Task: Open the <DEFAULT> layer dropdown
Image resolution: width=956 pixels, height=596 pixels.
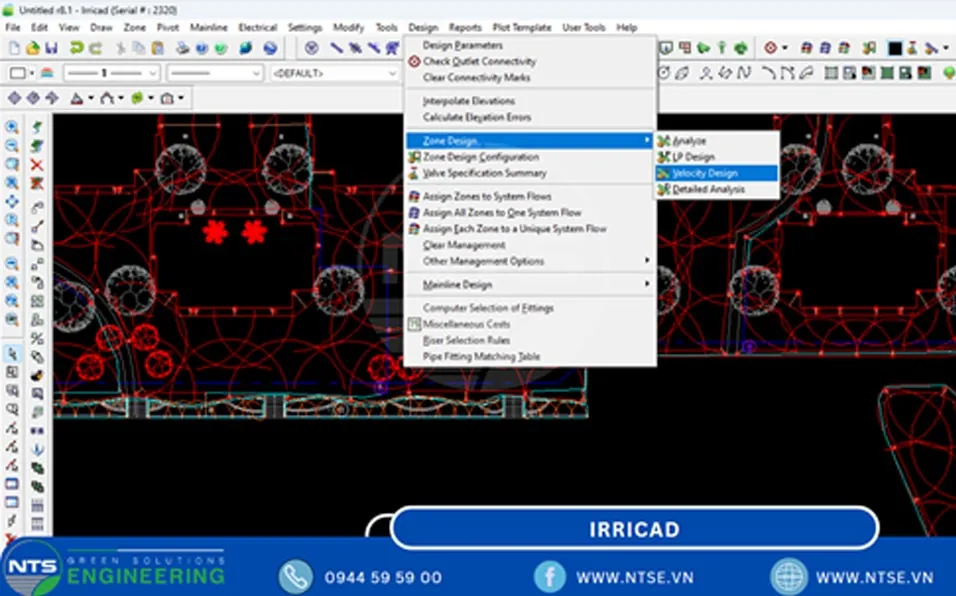Action: tap(334, 73)
